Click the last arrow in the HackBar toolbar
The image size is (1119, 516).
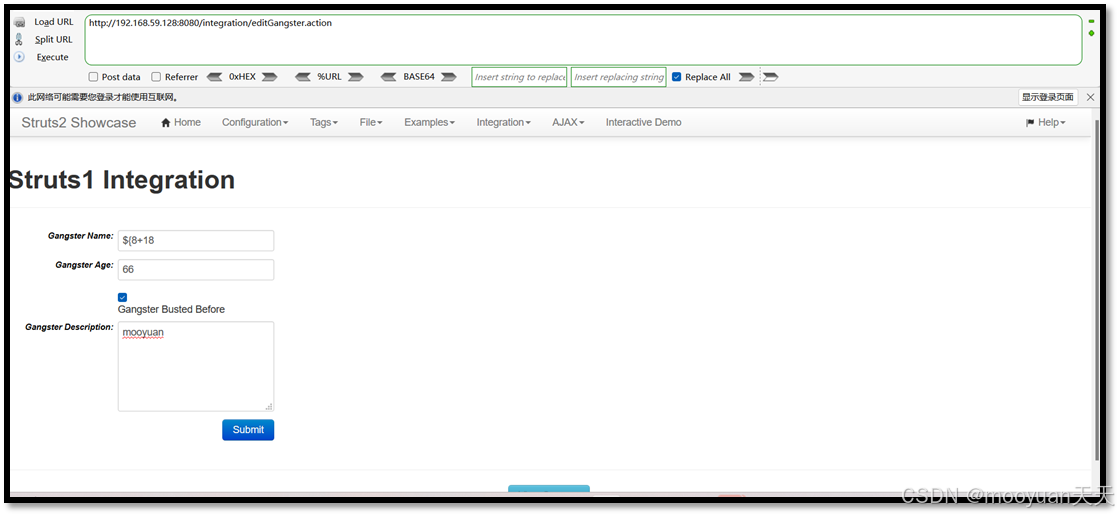tap(771, 77)
